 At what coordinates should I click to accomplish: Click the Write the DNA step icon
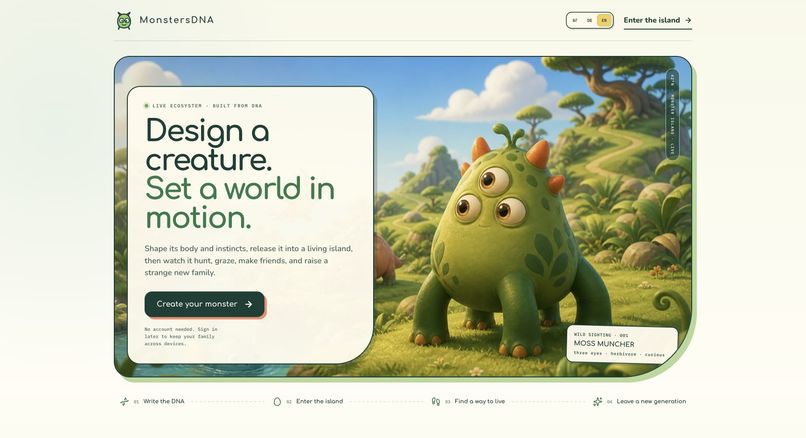(x=124, y=402)
